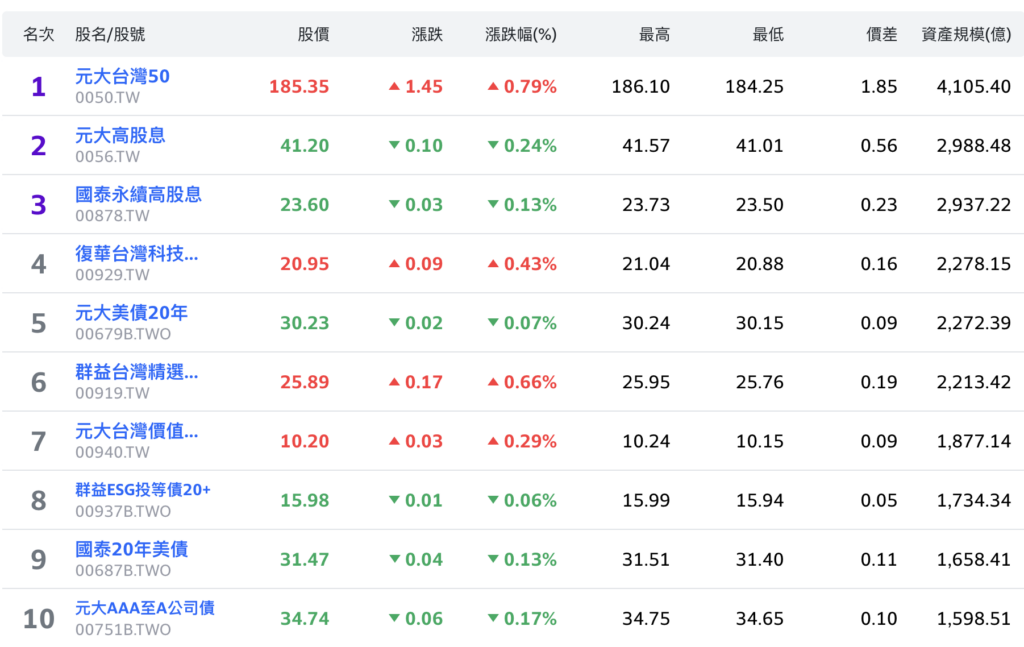This screenshot has height=647, width=1024.
Task: Click the asset size value 4,105.40
Action: [974, 86]
